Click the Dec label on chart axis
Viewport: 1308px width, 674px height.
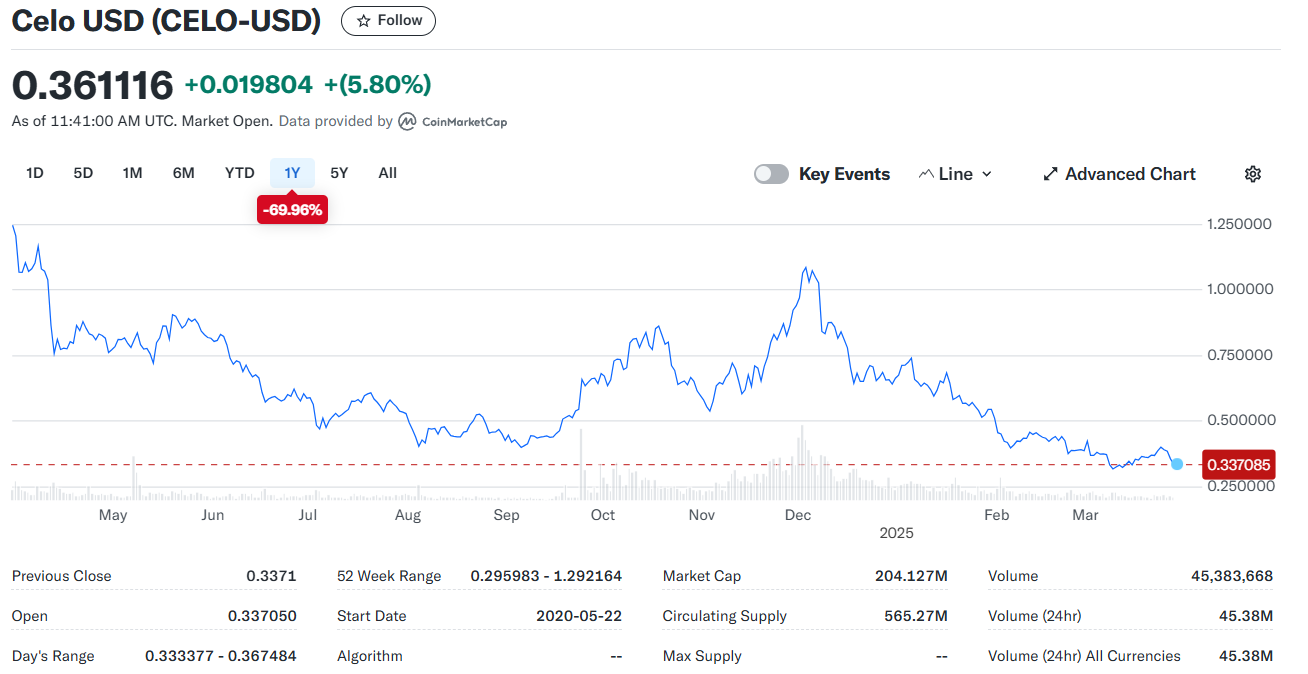tap(797, 515)
